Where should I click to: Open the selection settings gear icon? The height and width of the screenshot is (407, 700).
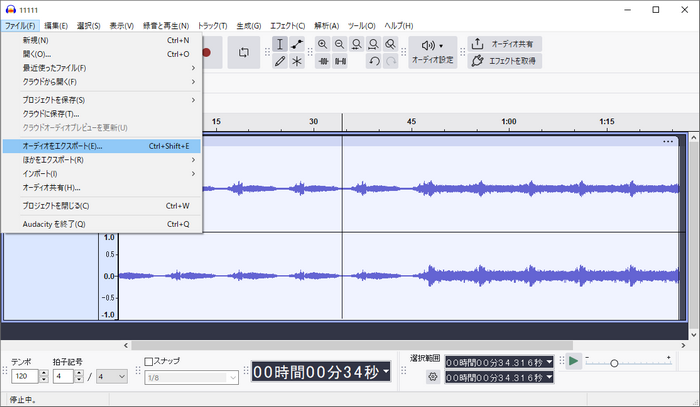click(433, 377)
